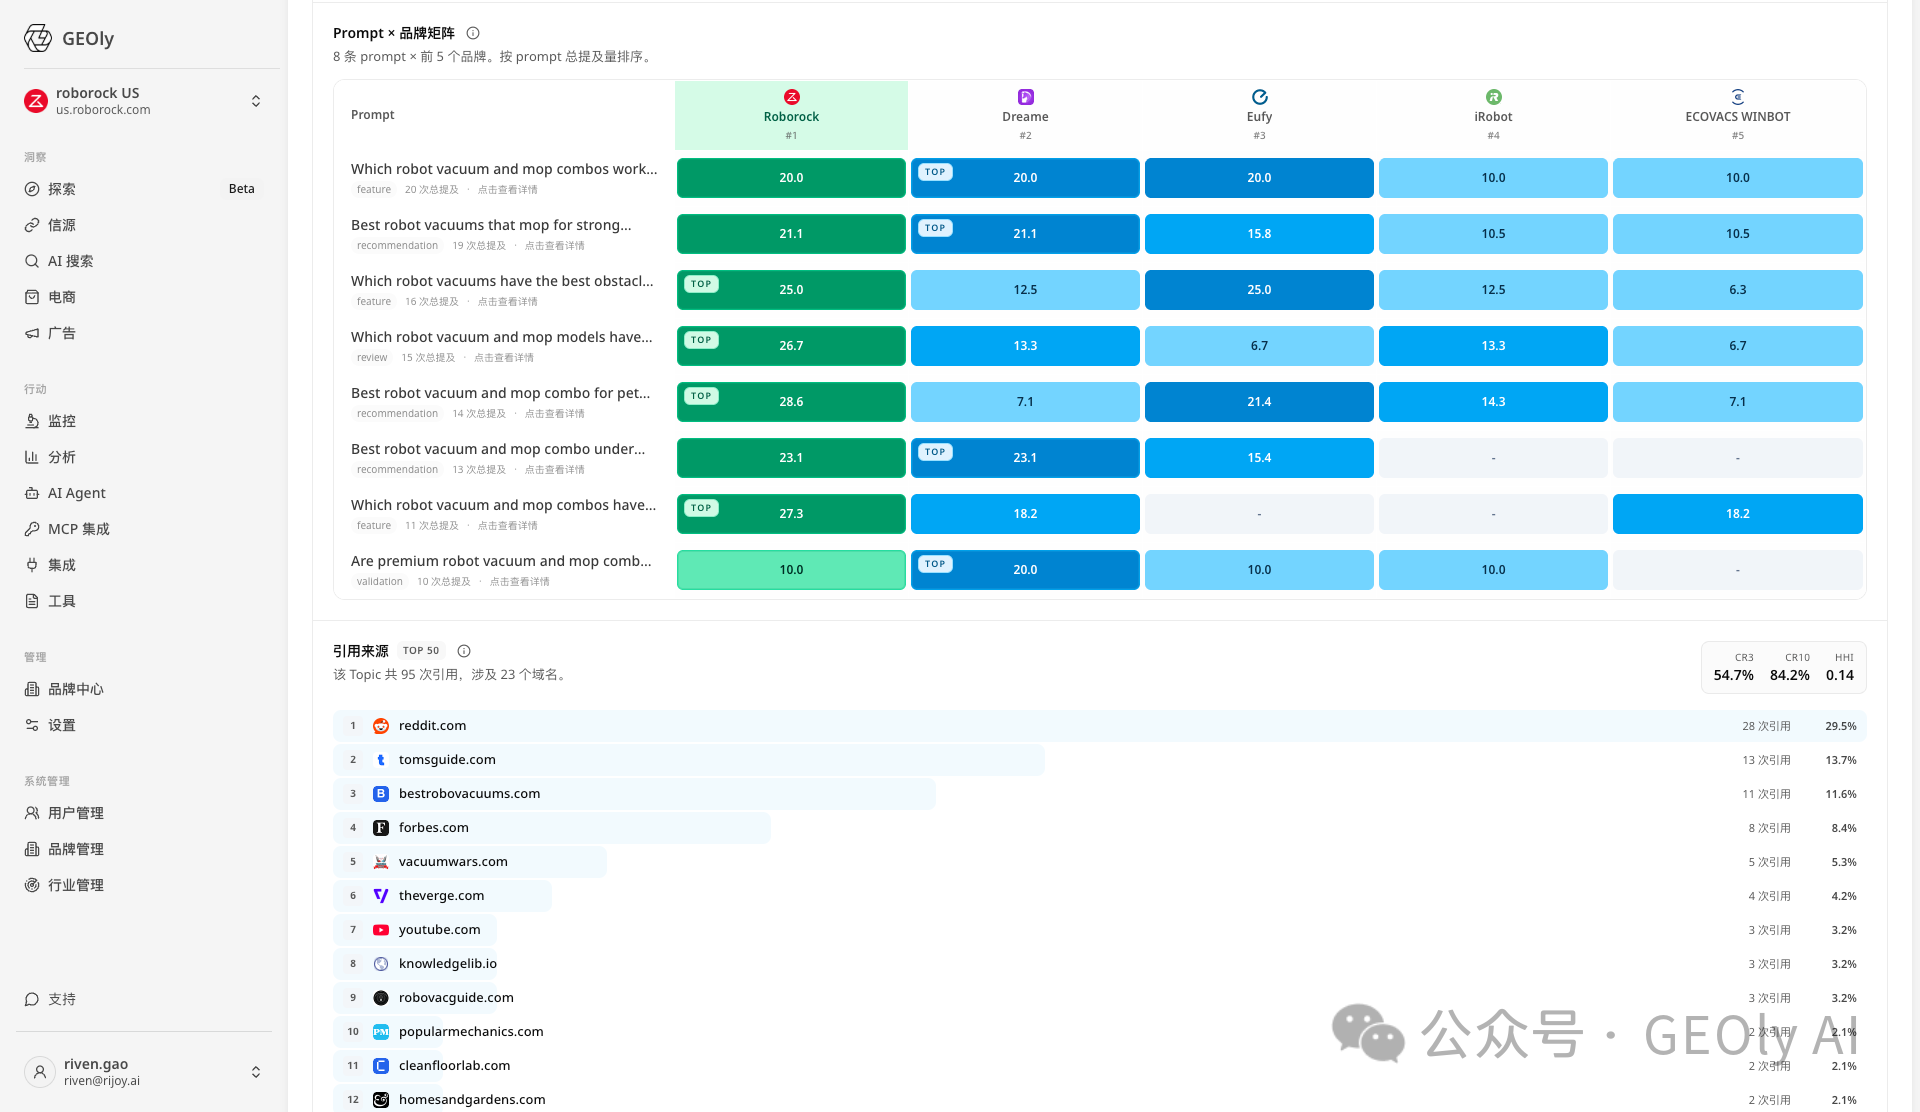Click the Eufy 21.4 cell
This screenshot has width=1920, height=1112.
(x=1259, y=402)
